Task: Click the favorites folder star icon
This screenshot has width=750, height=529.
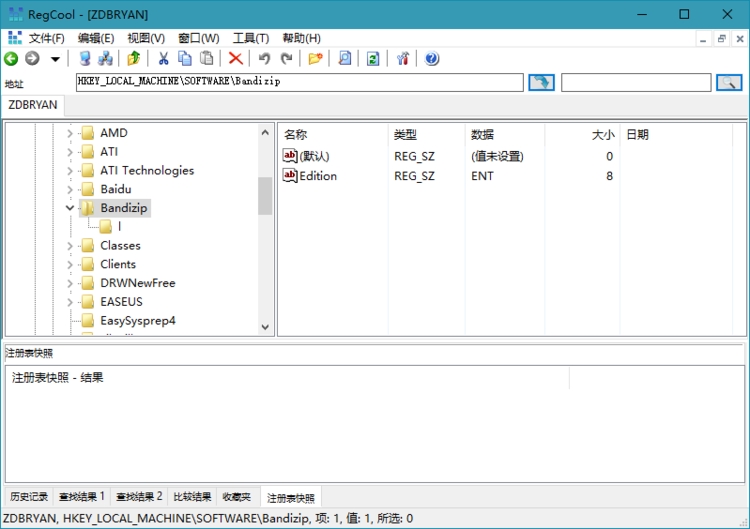Action: pyautogui.click(x=315, y=59)
